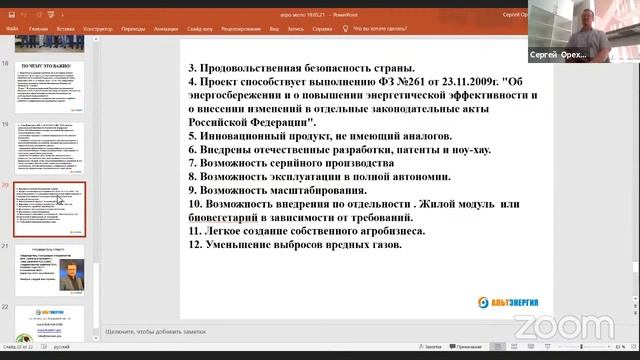This screenshot has height=360, width=640.
Task: Switch to Normal view icon
Action: [498, 347]
